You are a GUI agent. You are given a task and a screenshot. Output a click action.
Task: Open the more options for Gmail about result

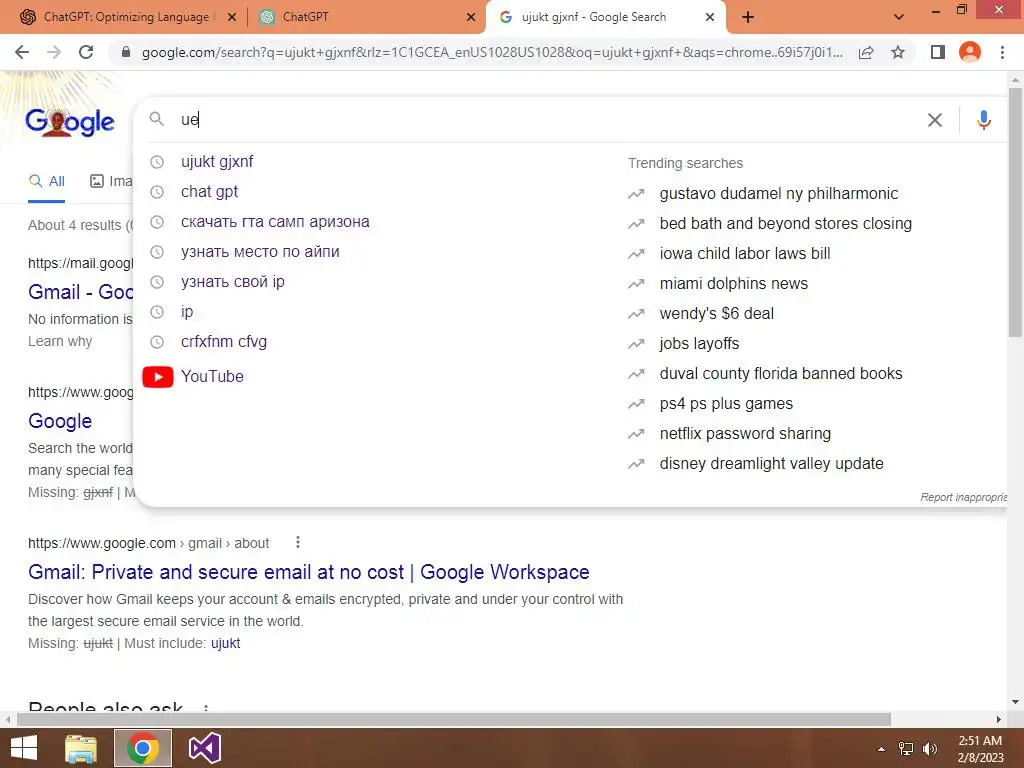click(298, 542)
